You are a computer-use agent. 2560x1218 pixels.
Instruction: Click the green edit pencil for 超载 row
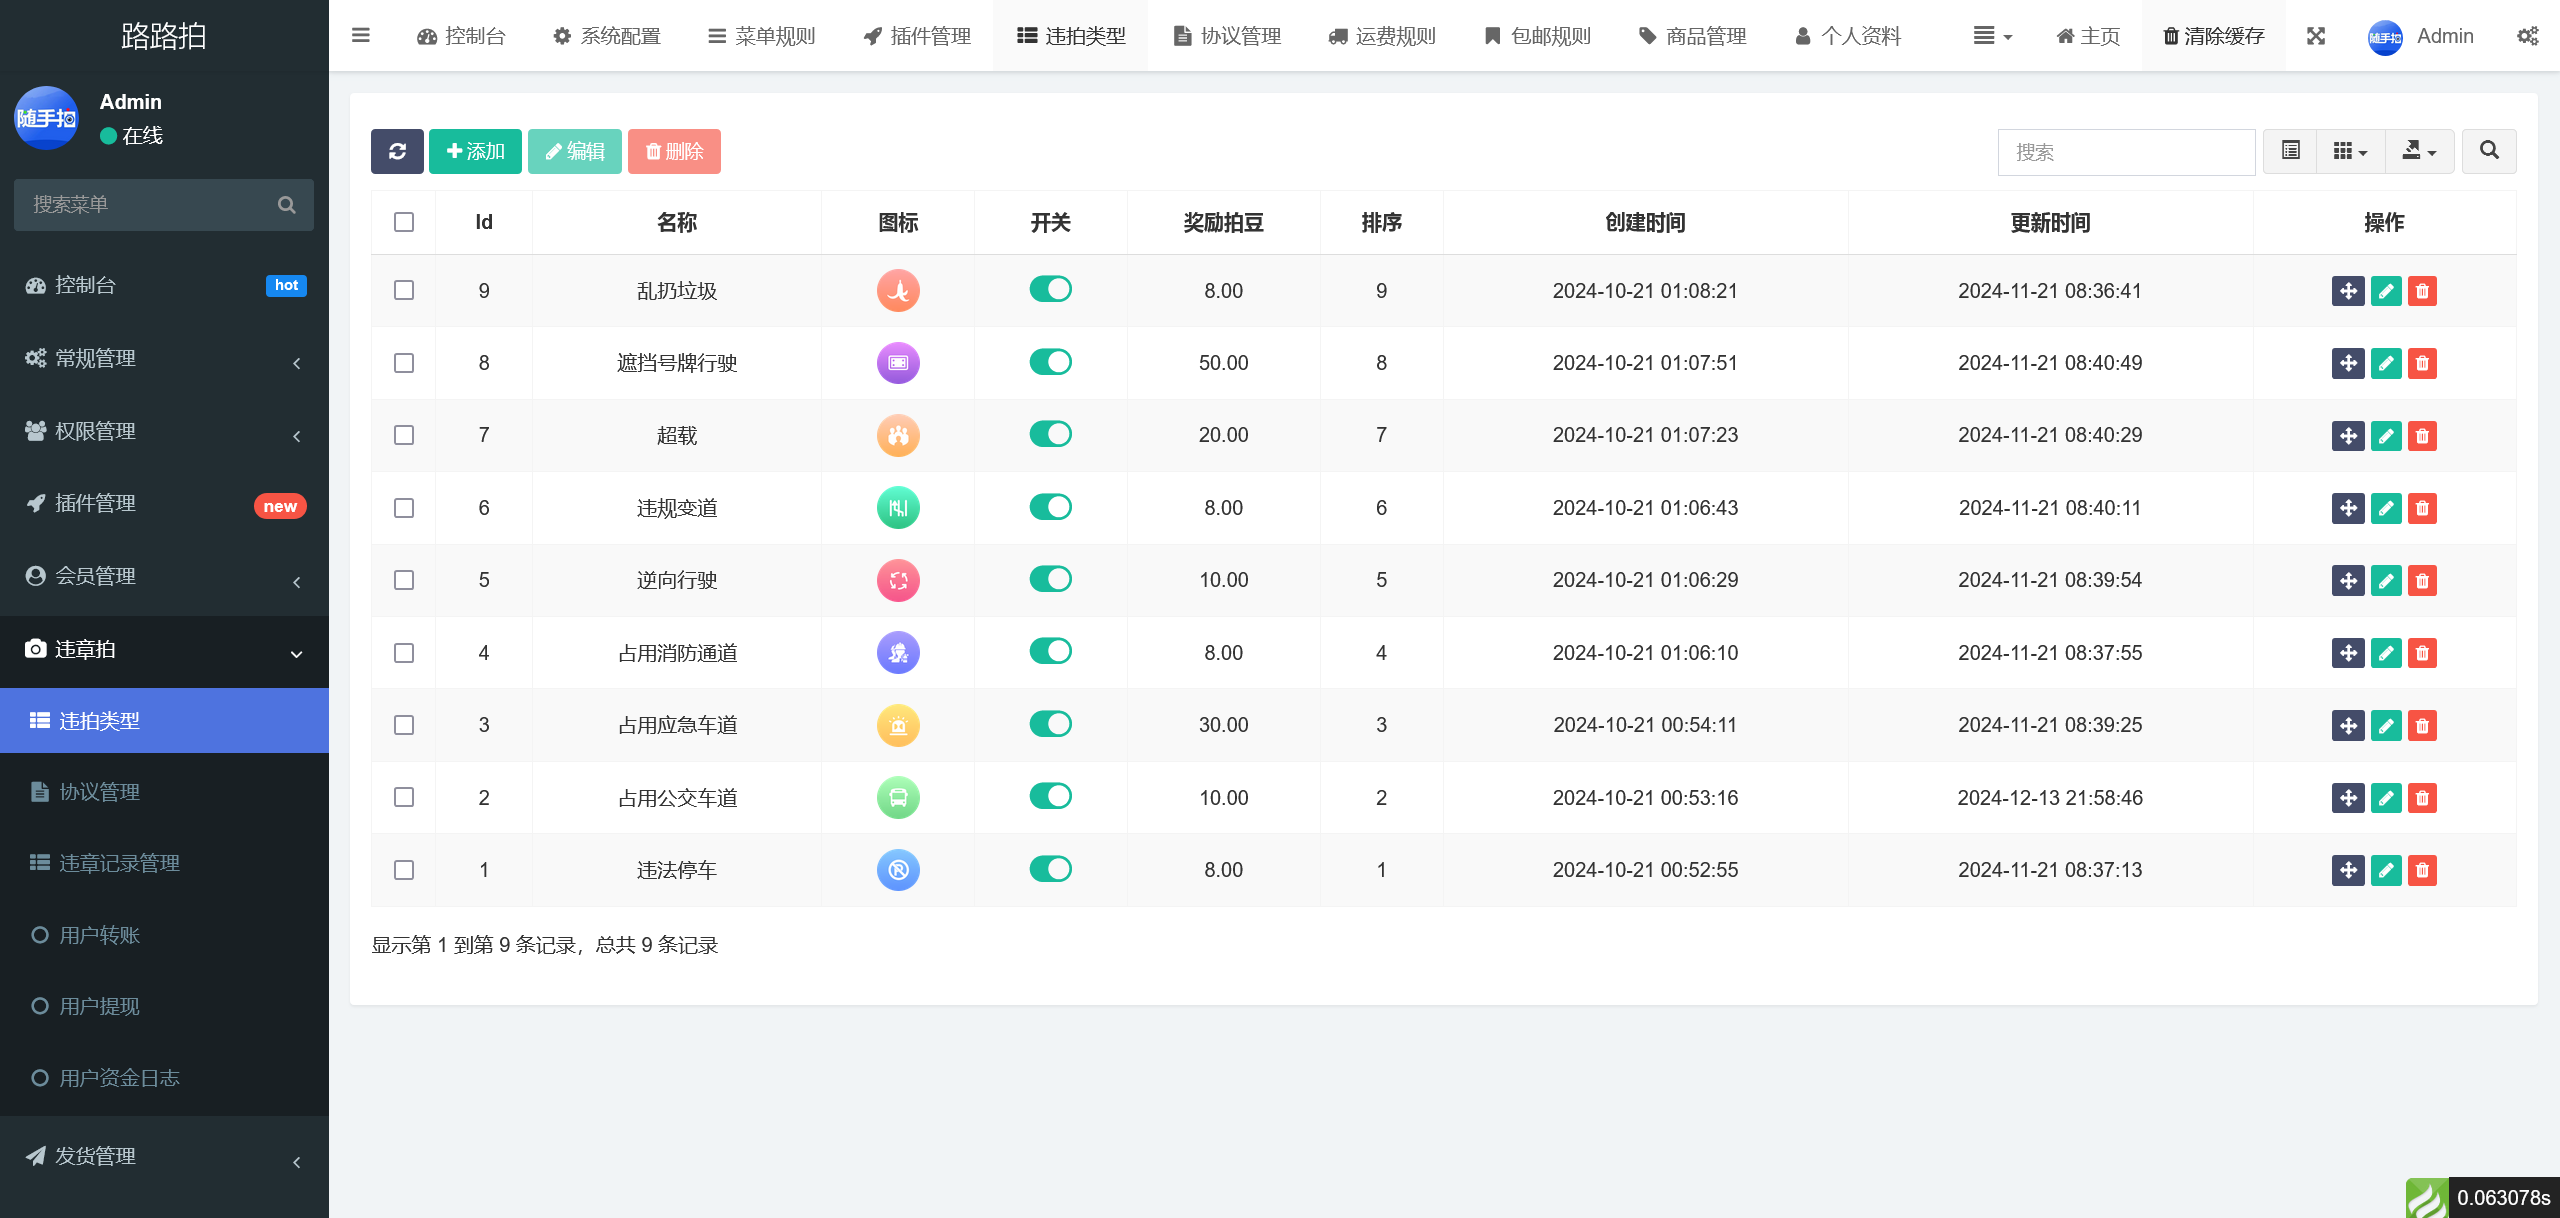pyautogui.click(x=2386, y=436)
